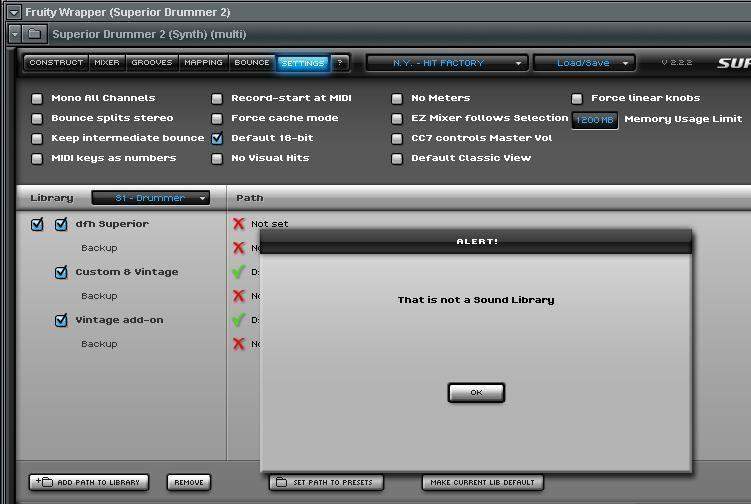
Task: Switch to the CONSTRUCT tab
Action: point(56,63)
